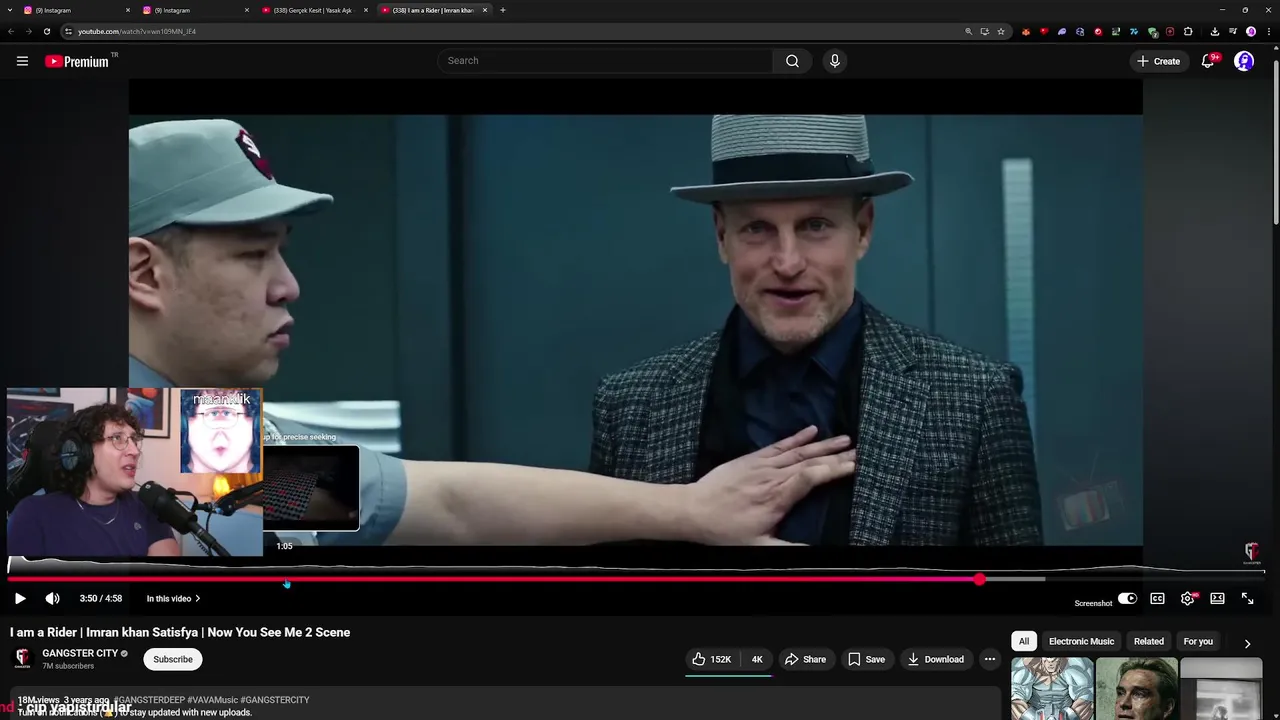Select the 'All' filter chip

[1023, 641]
